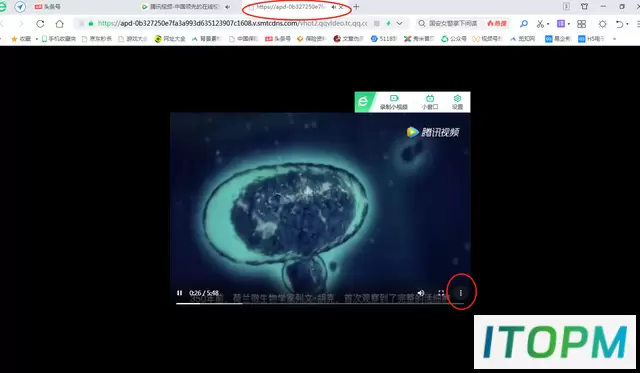Pause the video with the pause button
The height and width of the screenshot is (373, 640).
[179, 293]
